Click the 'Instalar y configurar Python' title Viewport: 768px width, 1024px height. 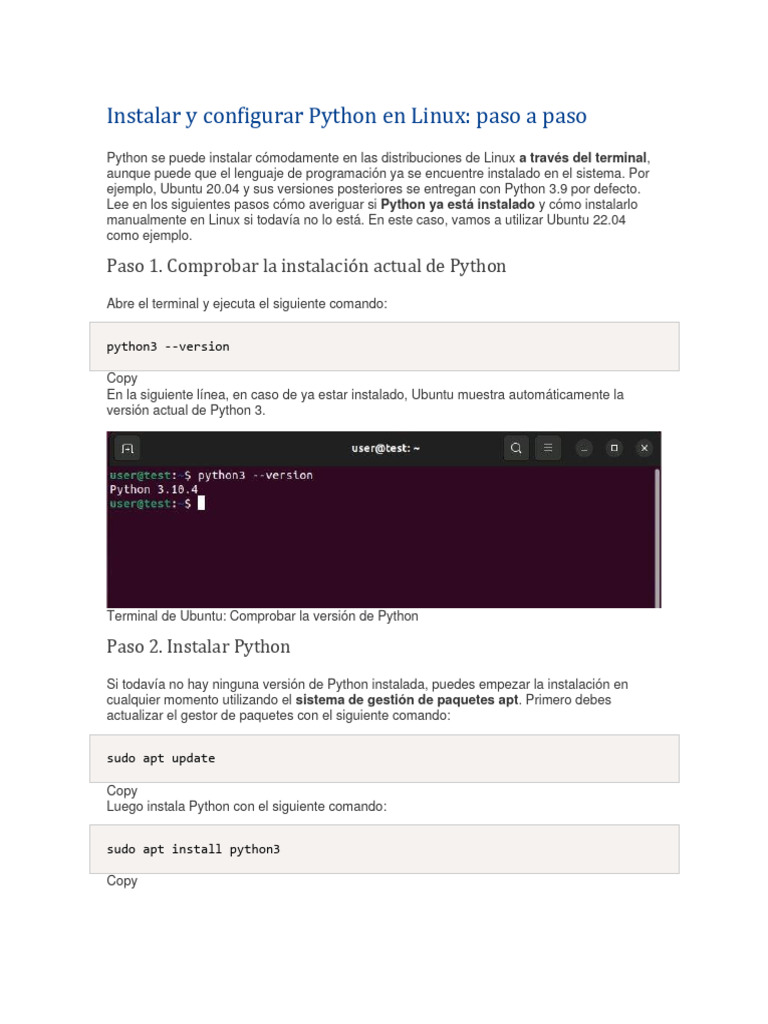coord(346,116)
